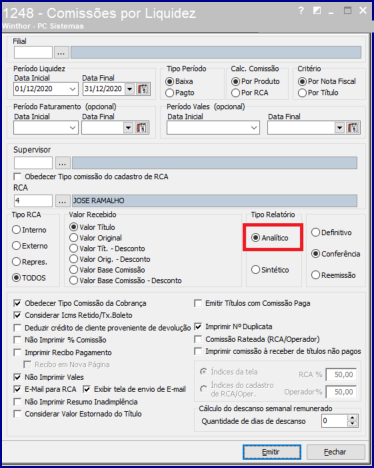Decrease Quantidade de dias de descanso
This screenshot has height=468, width=374.
pos(353,424)
